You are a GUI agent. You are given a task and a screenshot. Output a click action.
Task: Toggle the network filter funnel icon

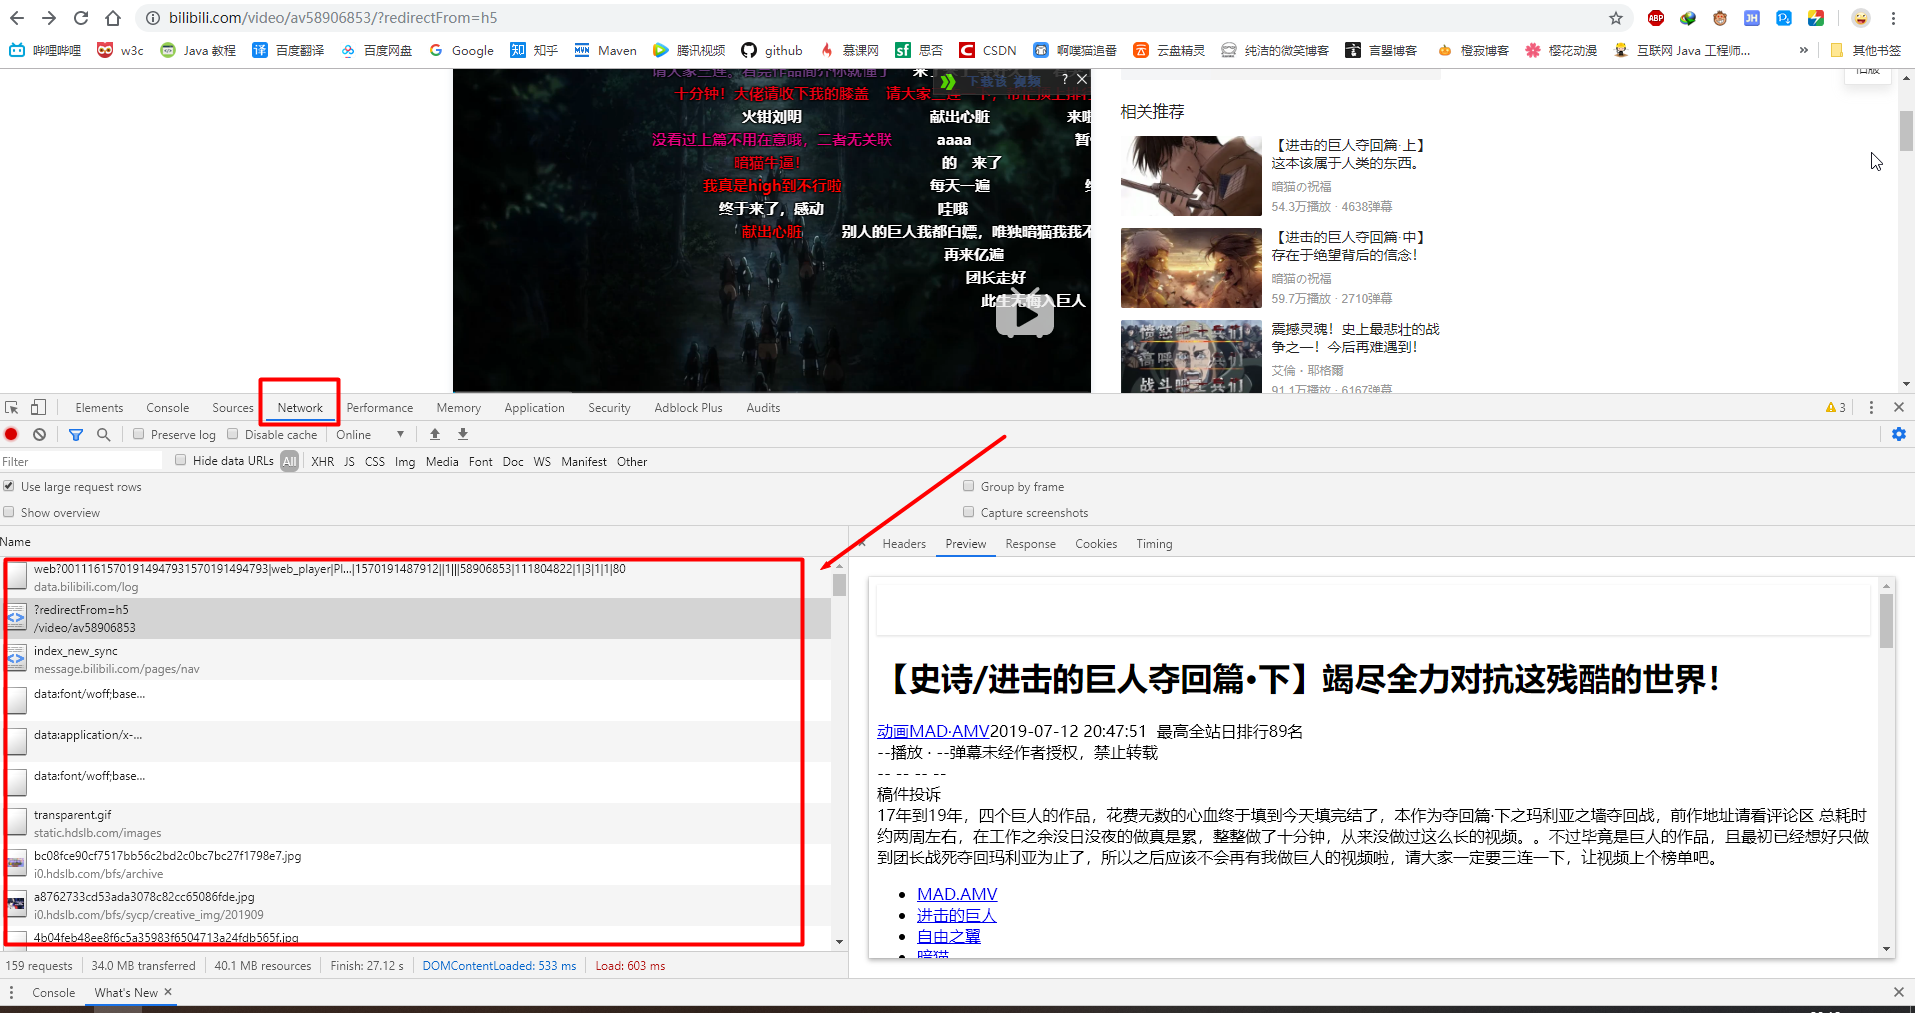(76, 434)
